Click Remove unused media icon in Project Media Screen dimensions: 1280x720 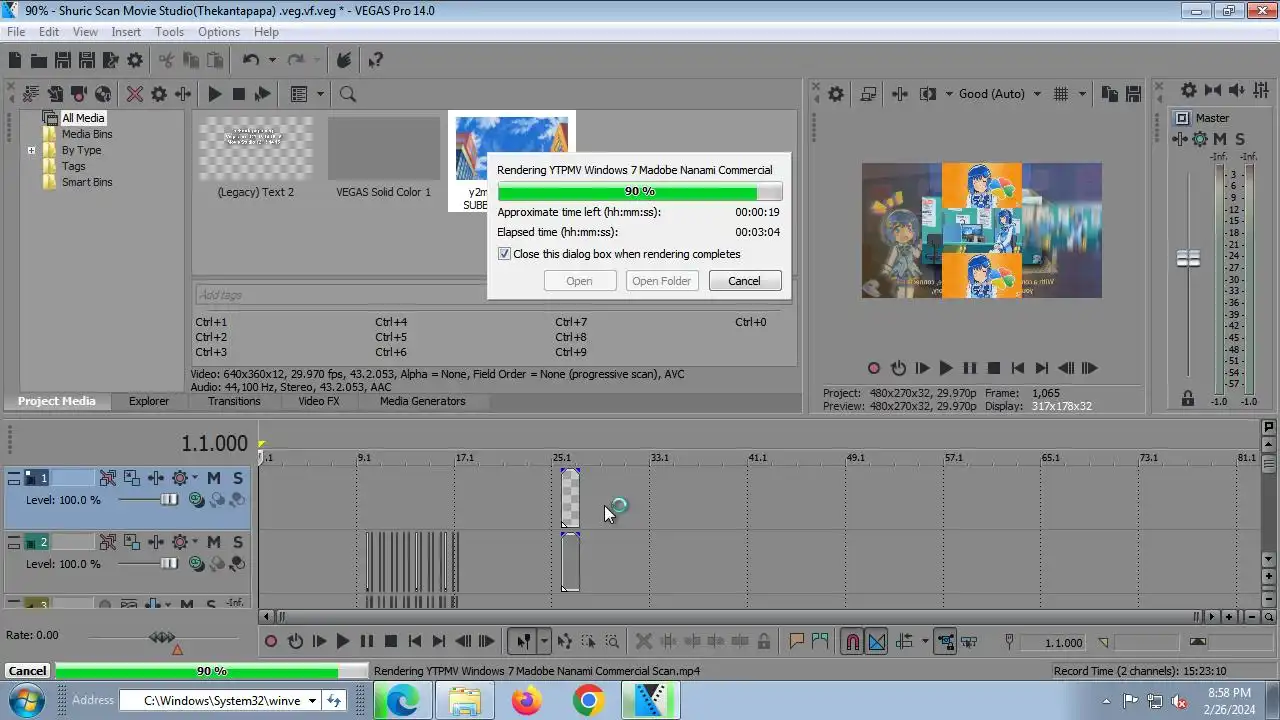click(31, 94)
